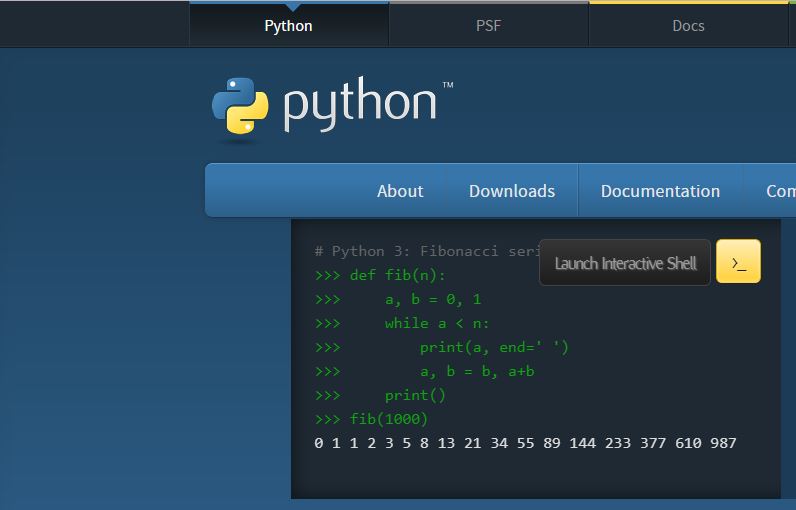
Task: Click the 'def fib(n):' code line
Action: coord(380,275)
